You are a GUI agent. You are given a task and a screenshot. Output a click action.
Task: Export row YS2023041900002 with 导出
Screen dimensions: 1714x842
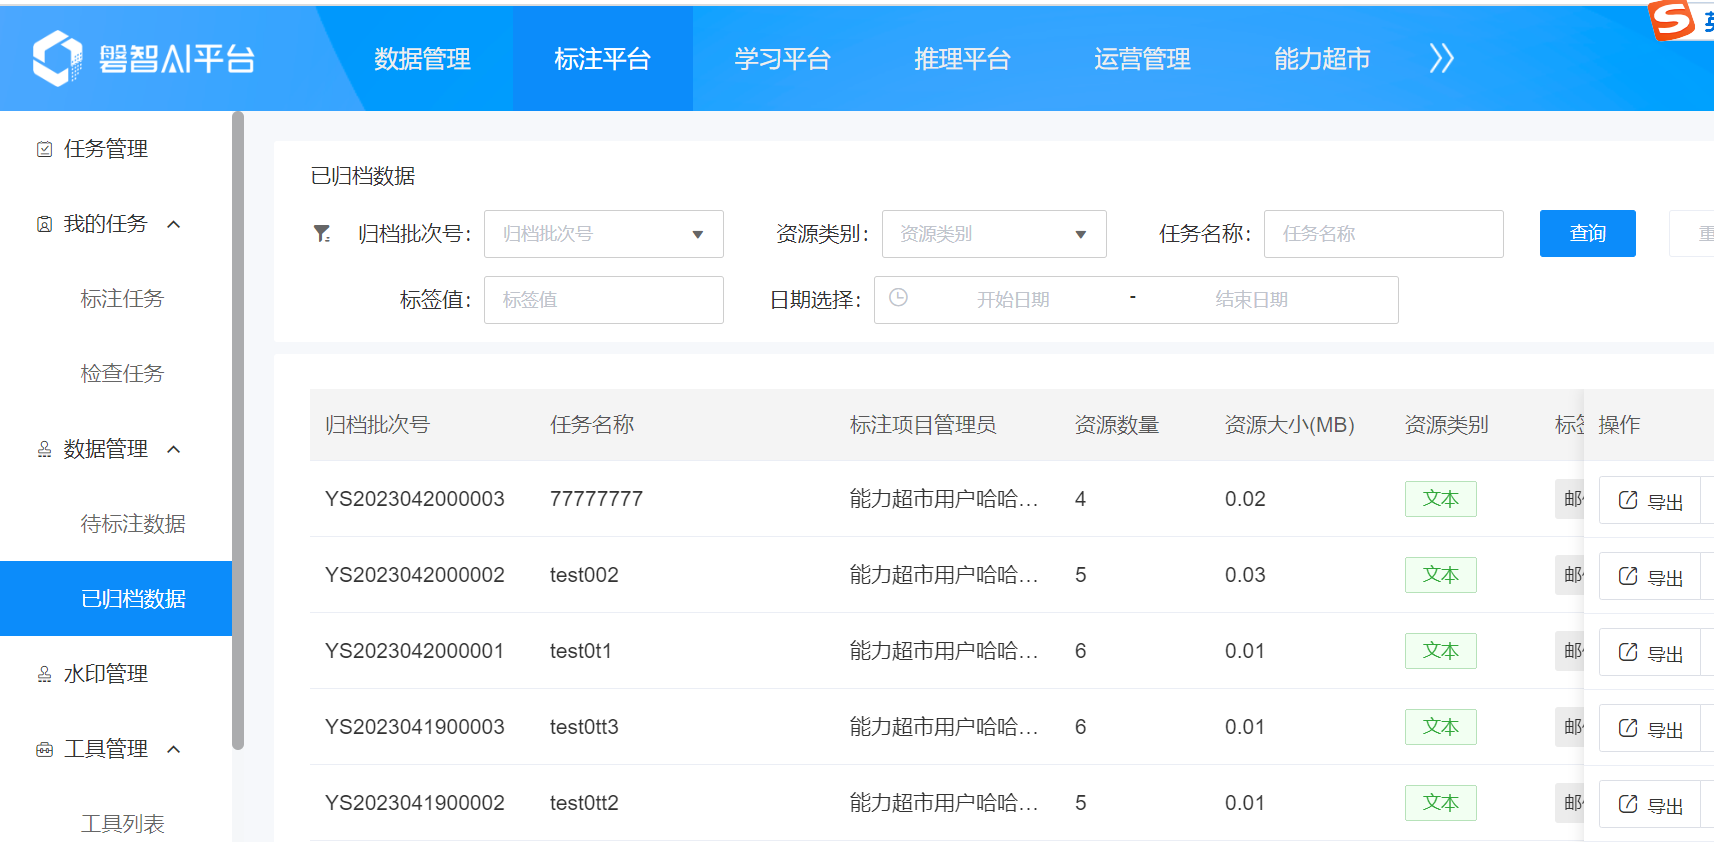tap(1650, 805)
